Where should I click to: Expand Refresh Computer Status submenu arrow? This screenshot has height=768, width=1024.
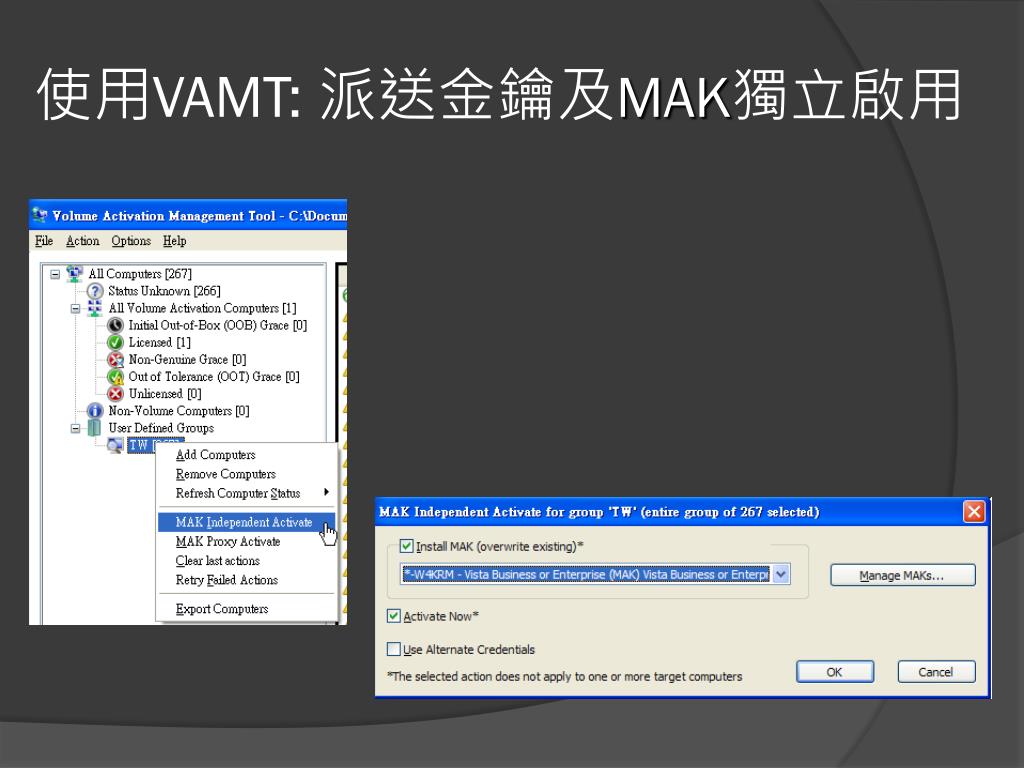pyautogui.click(x=326, y=492)
